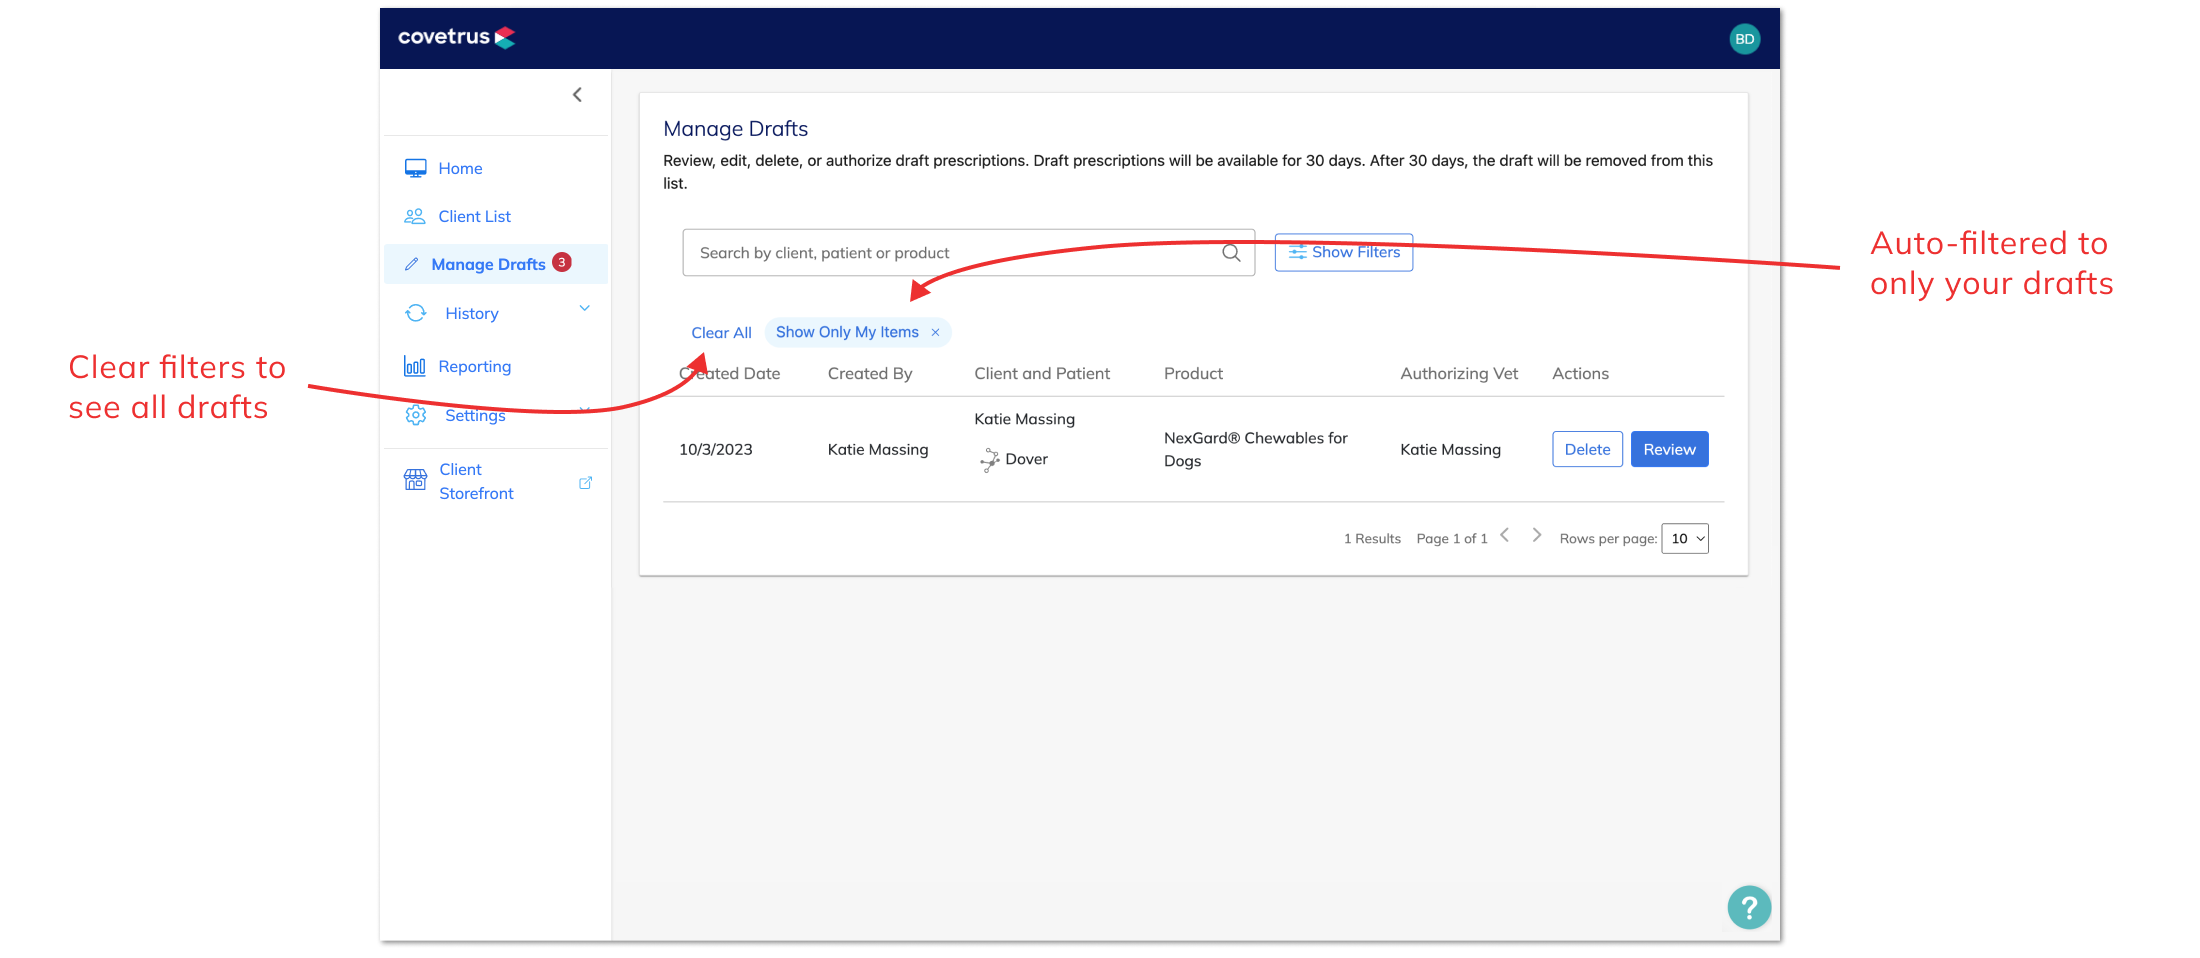Click the Review button for Dover's draft
The width and height of the screenshot is (2200, 958).
[x=1669, y=449]
